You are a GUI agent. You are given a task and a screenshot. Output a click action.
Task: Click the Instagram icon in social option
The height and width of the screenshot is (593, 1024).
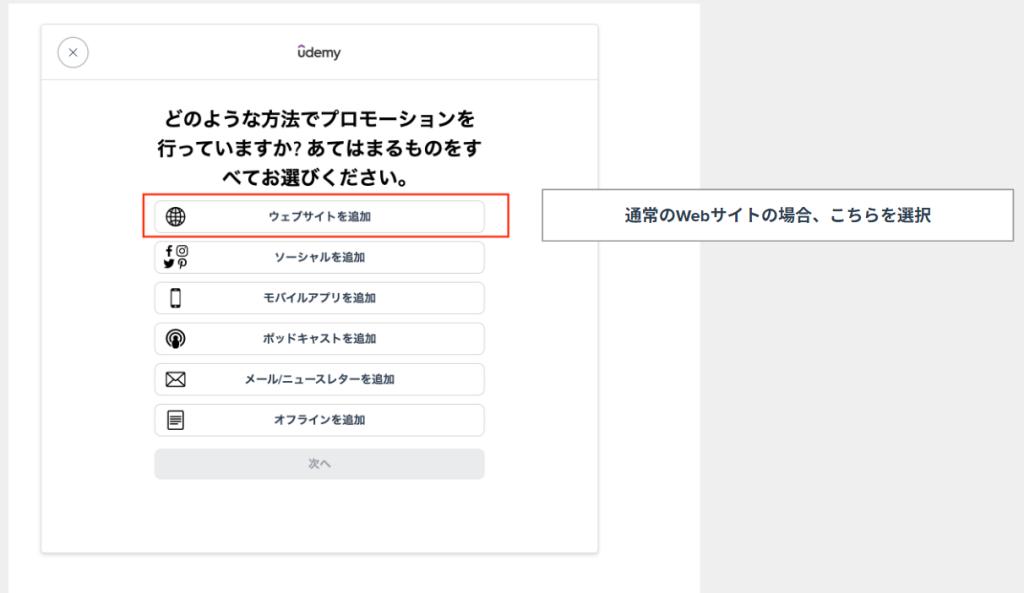click(182, 251)
